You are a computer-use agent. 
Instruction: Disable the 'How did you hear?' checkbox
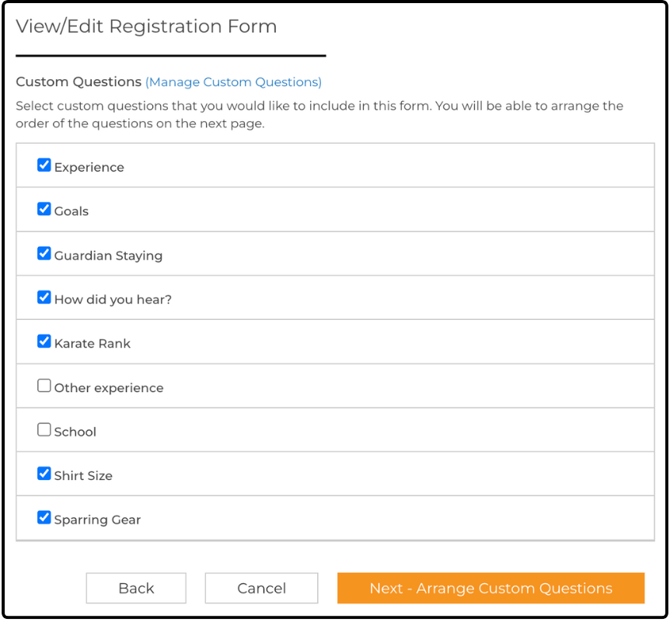[x=44, y=297]
